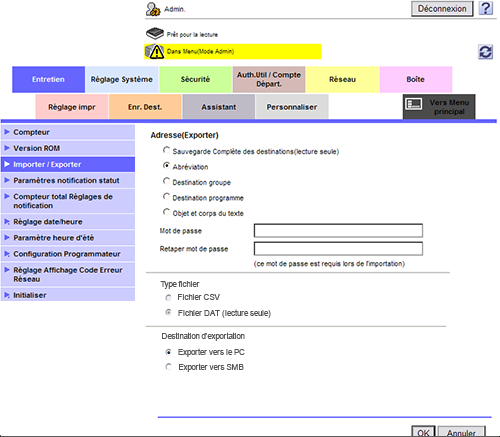The width and height of the screenshot is (500, 437).
Task: Select Sauvegarde Complète des destinations radio
Action: pos(166,150)
